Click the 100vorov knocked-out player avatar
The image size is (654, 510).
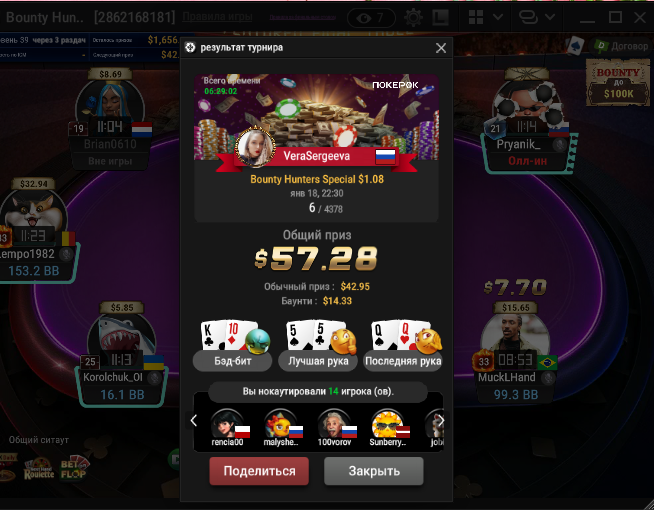pos(334,424)
